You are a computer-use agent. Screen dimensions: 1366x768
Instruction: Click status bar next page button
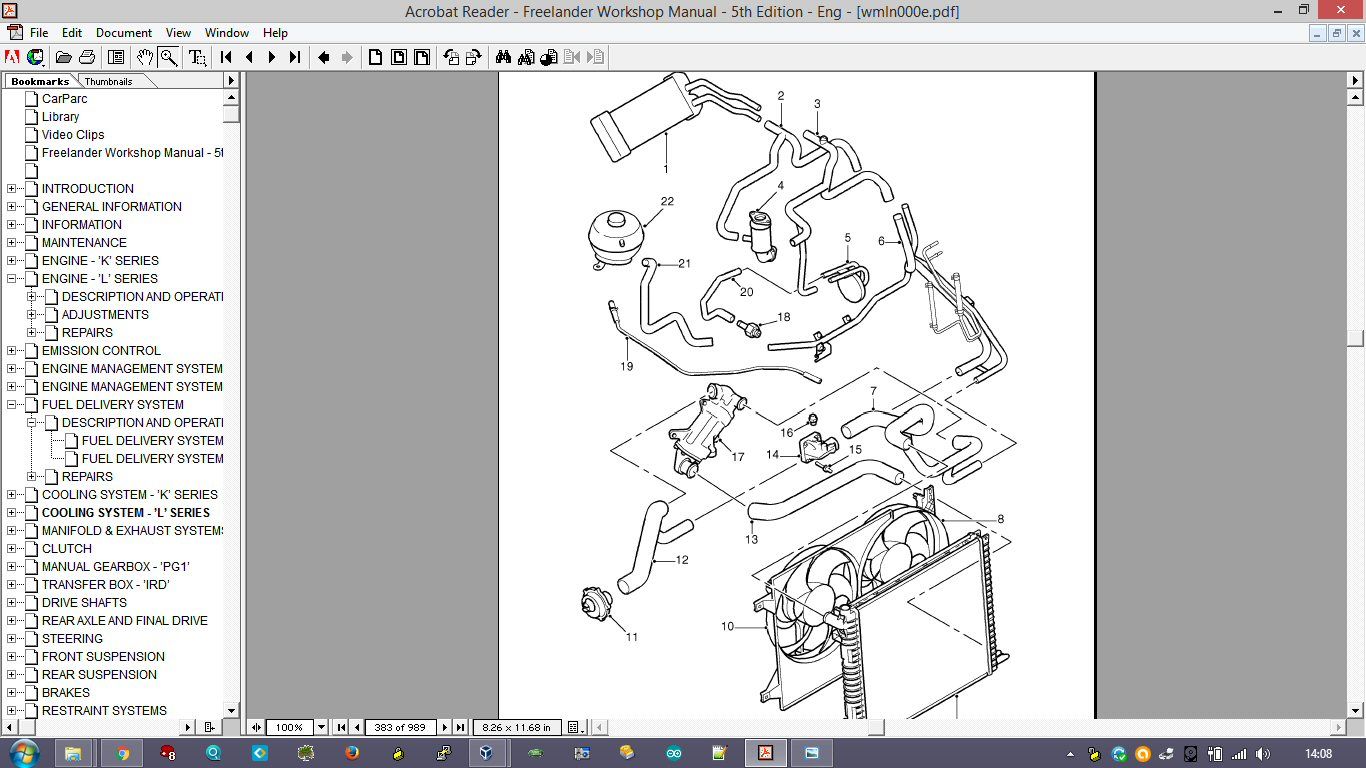pos(445,727)
